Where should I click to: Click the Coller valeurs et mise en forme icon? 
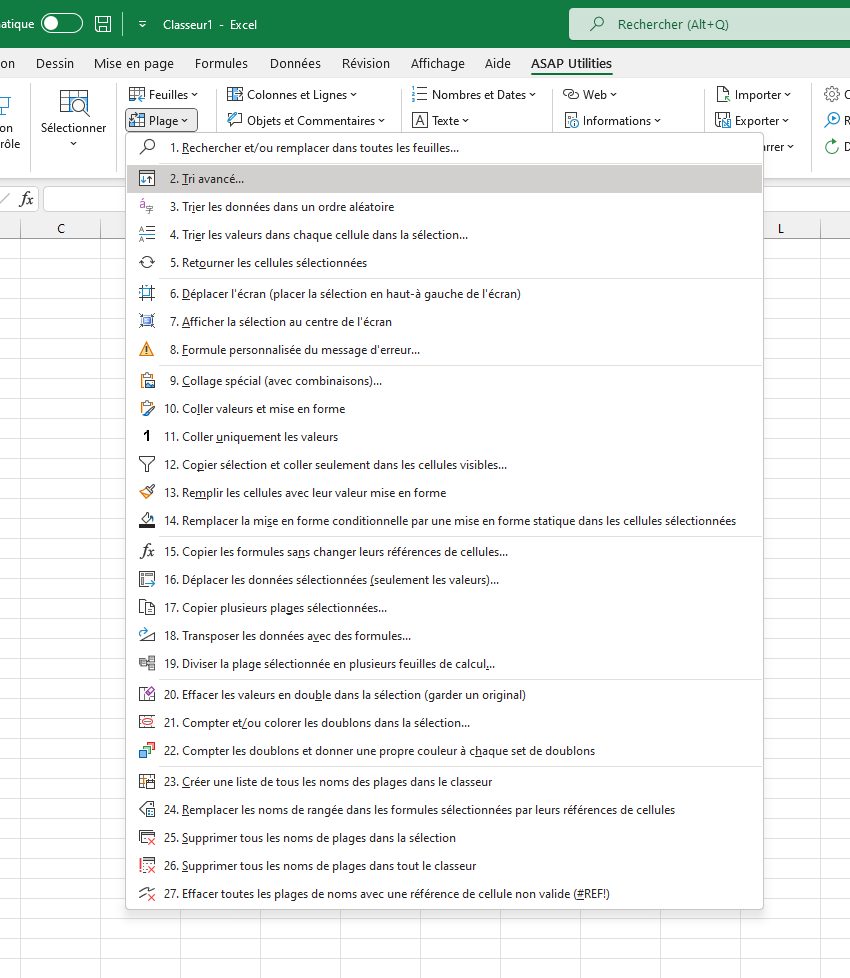click(x=147, y=409)
